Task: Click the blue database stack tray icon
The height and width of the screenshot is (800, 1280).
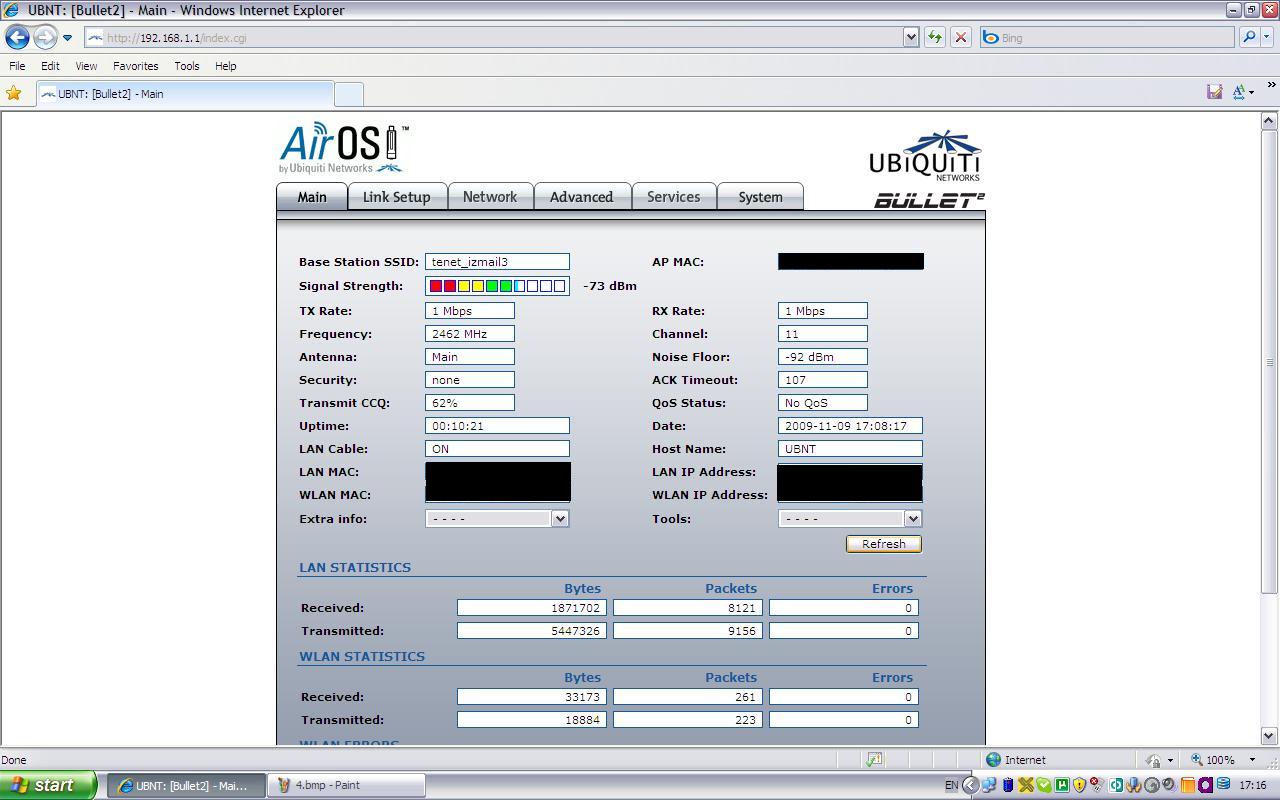Action: pos(1223,785)
